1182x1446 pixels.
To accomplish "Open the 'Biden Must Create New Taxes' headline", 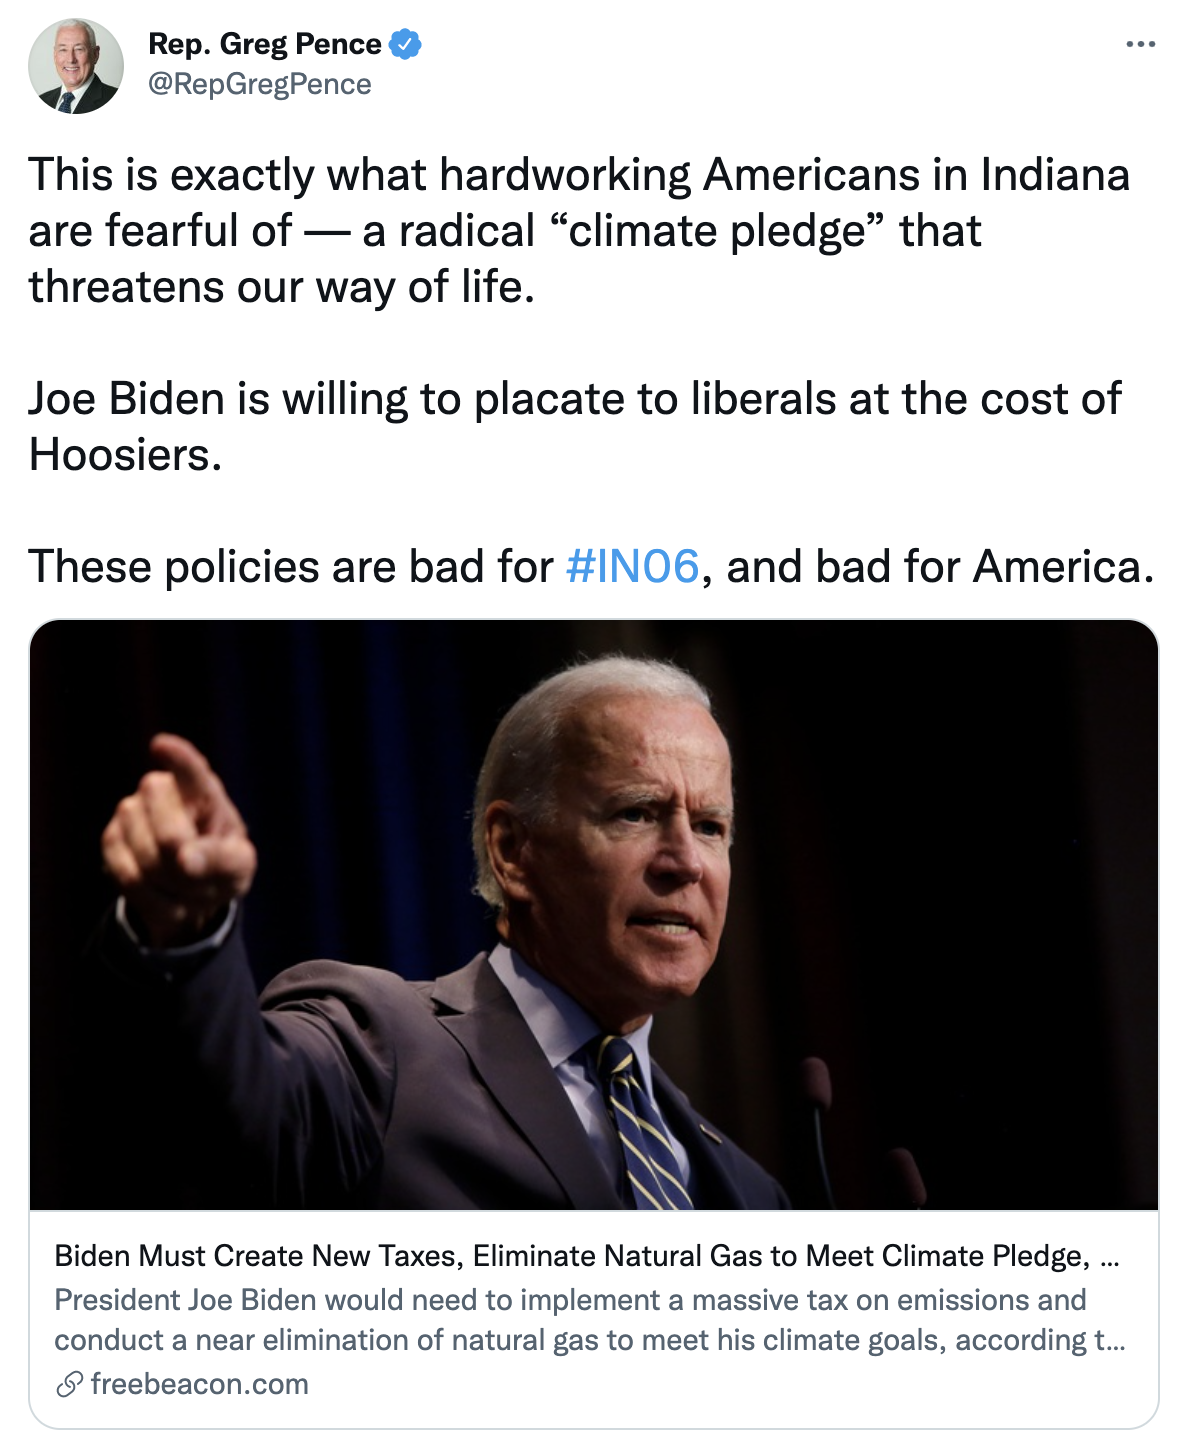I will (586, 1256).
